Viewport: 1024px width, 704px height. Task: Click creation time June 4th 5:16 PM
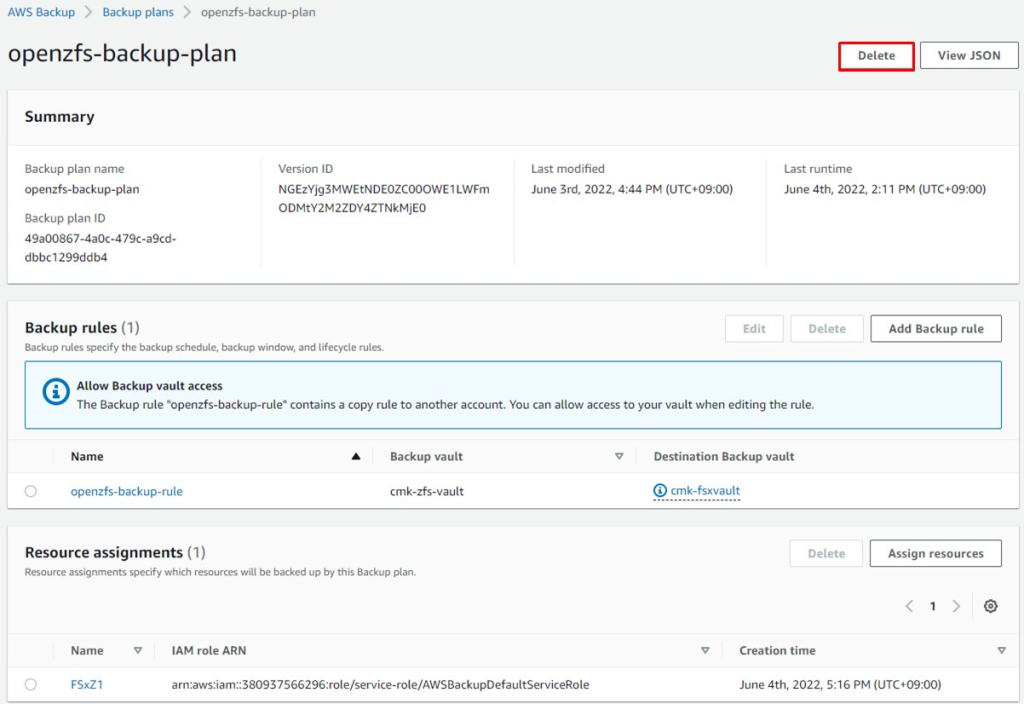[x=840, y=684]
